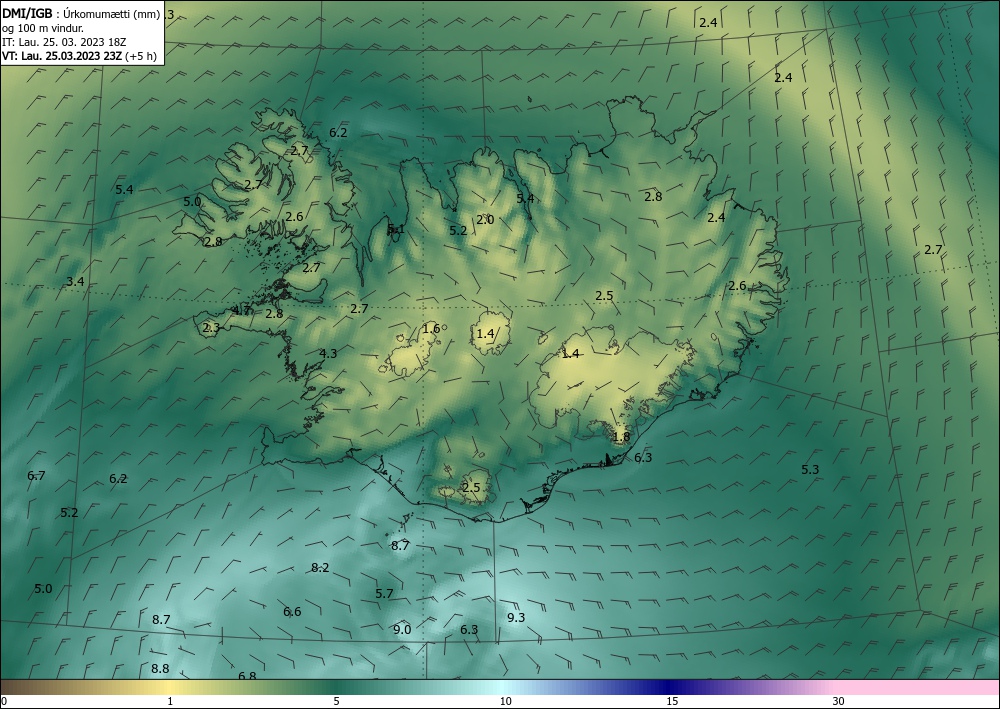Click the map value 3.4
1000x709 pixels.
[75, 282]
